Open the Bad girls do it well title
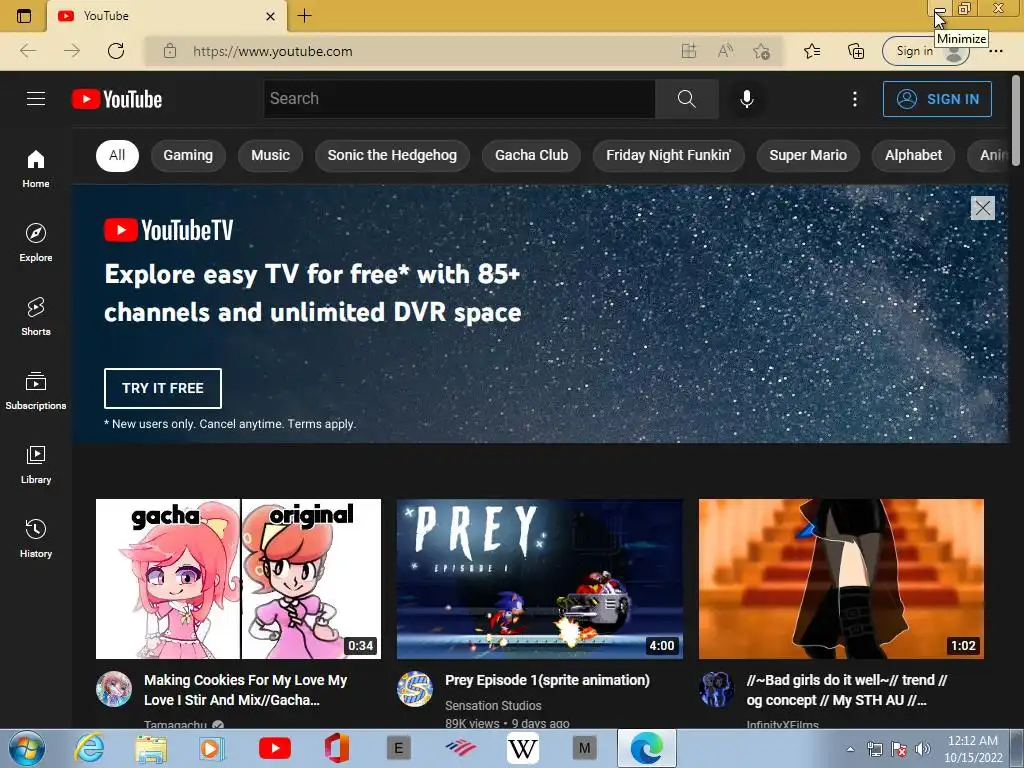 pos(847,690)
